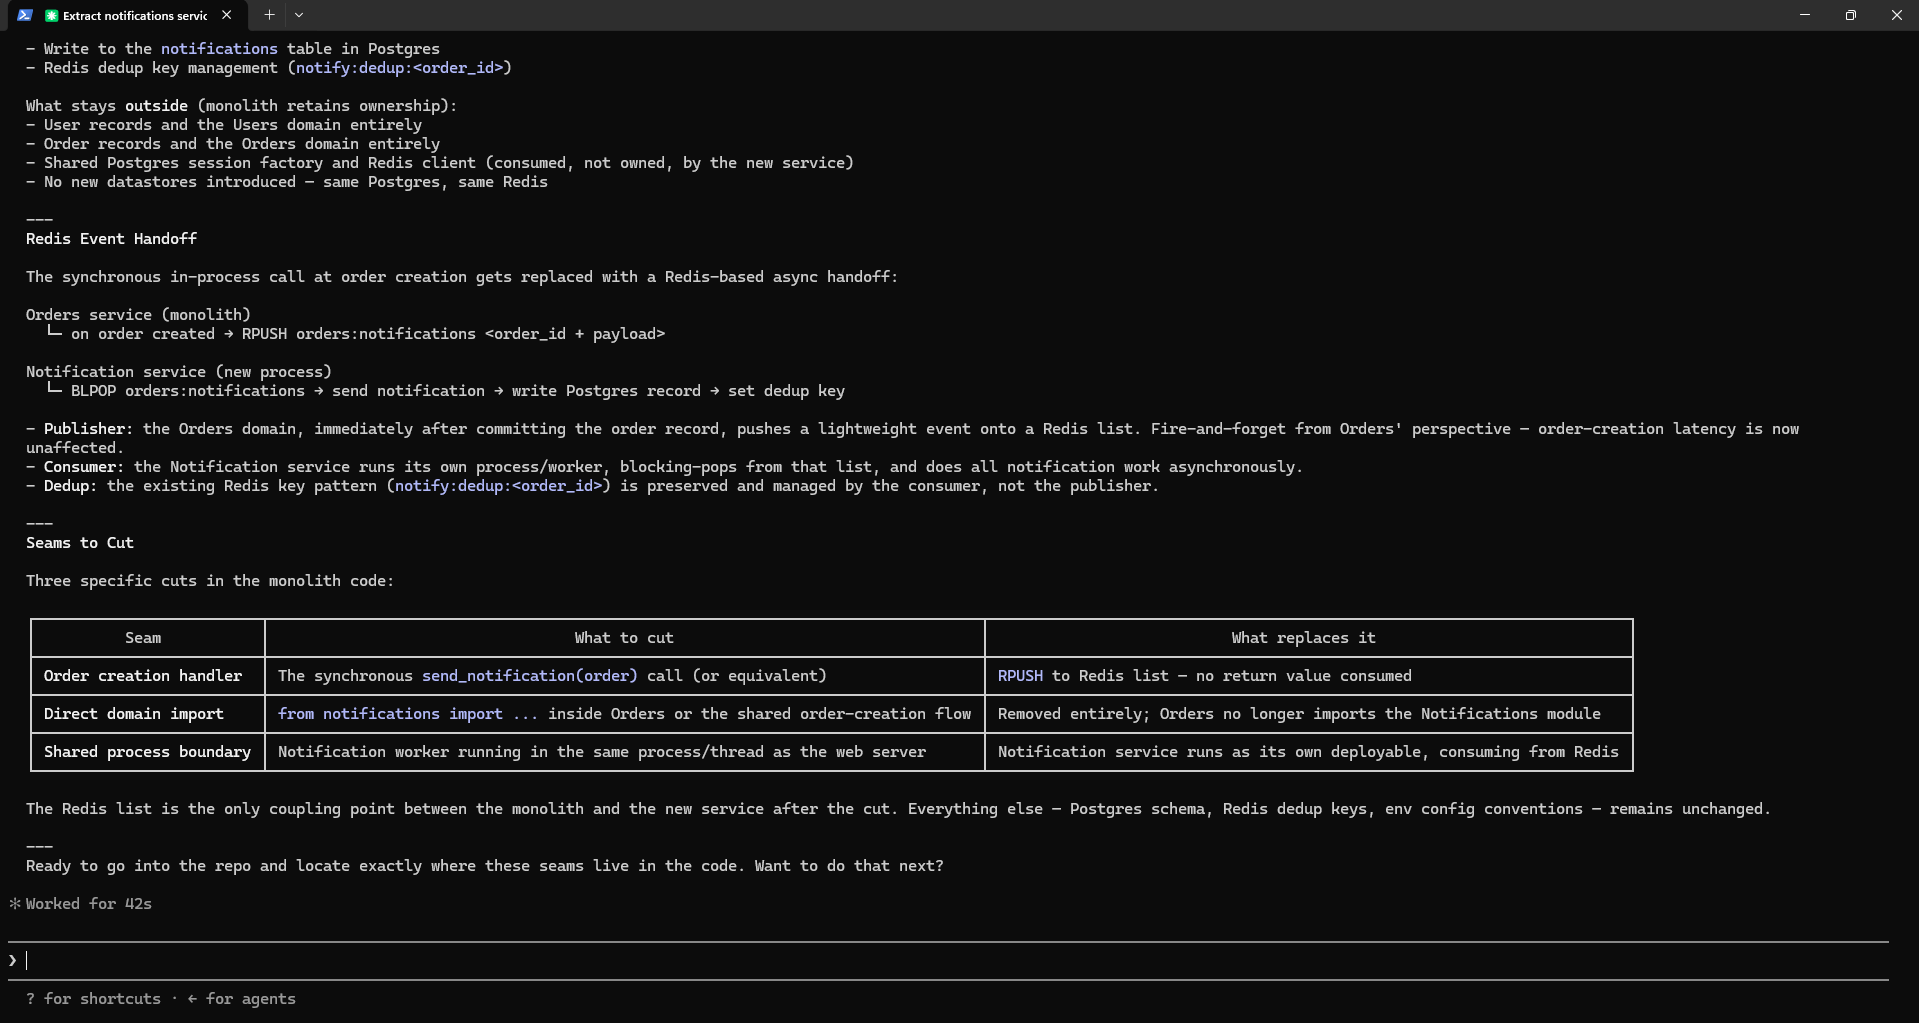Click the green app icon on the tab
The height and width of the screenshot is (1023, 1919).
(52, 15)
